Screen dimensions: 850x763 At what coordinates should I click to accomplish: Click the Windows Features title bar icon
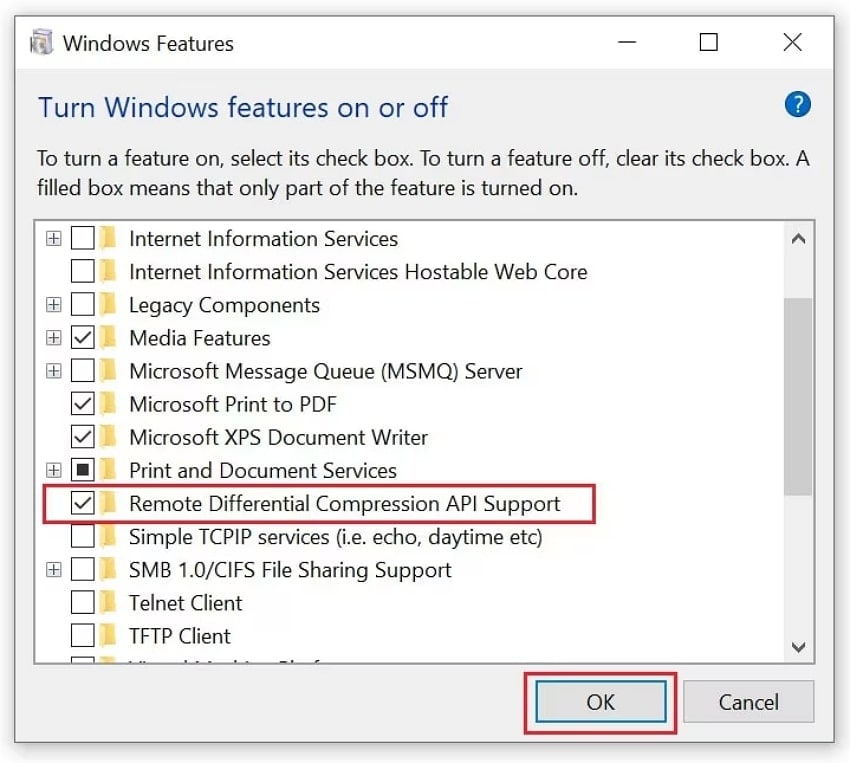[41, 42]
